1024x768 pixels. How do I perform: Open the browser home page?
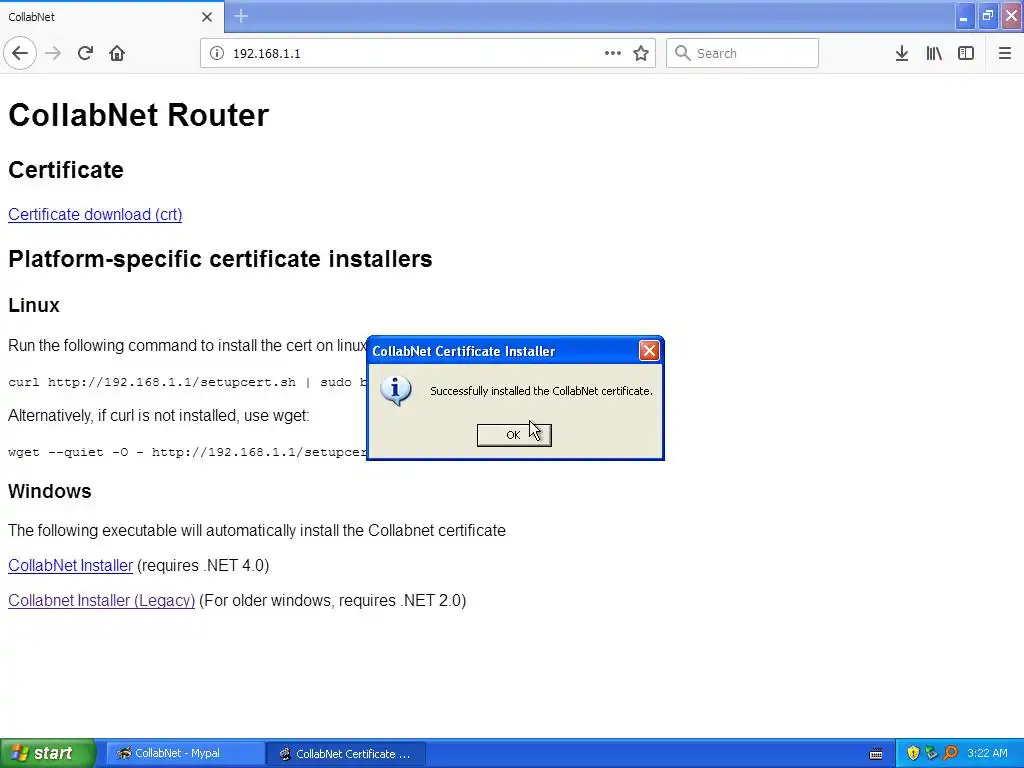tap(117, 53)
